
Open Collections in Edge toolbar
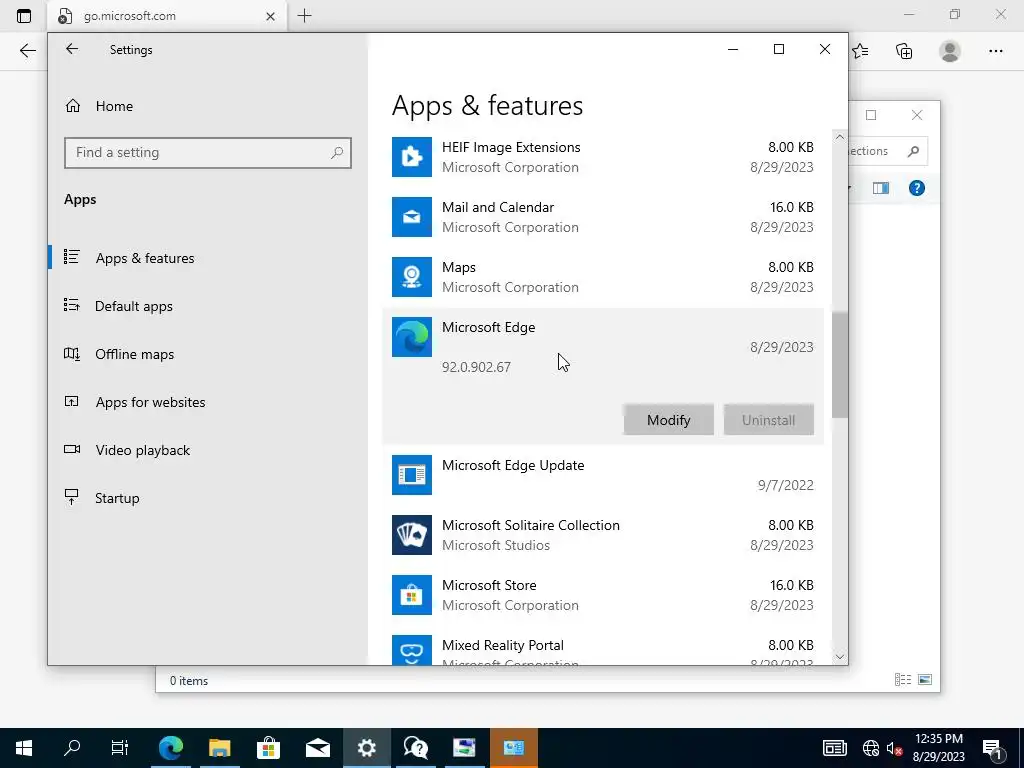904,51
